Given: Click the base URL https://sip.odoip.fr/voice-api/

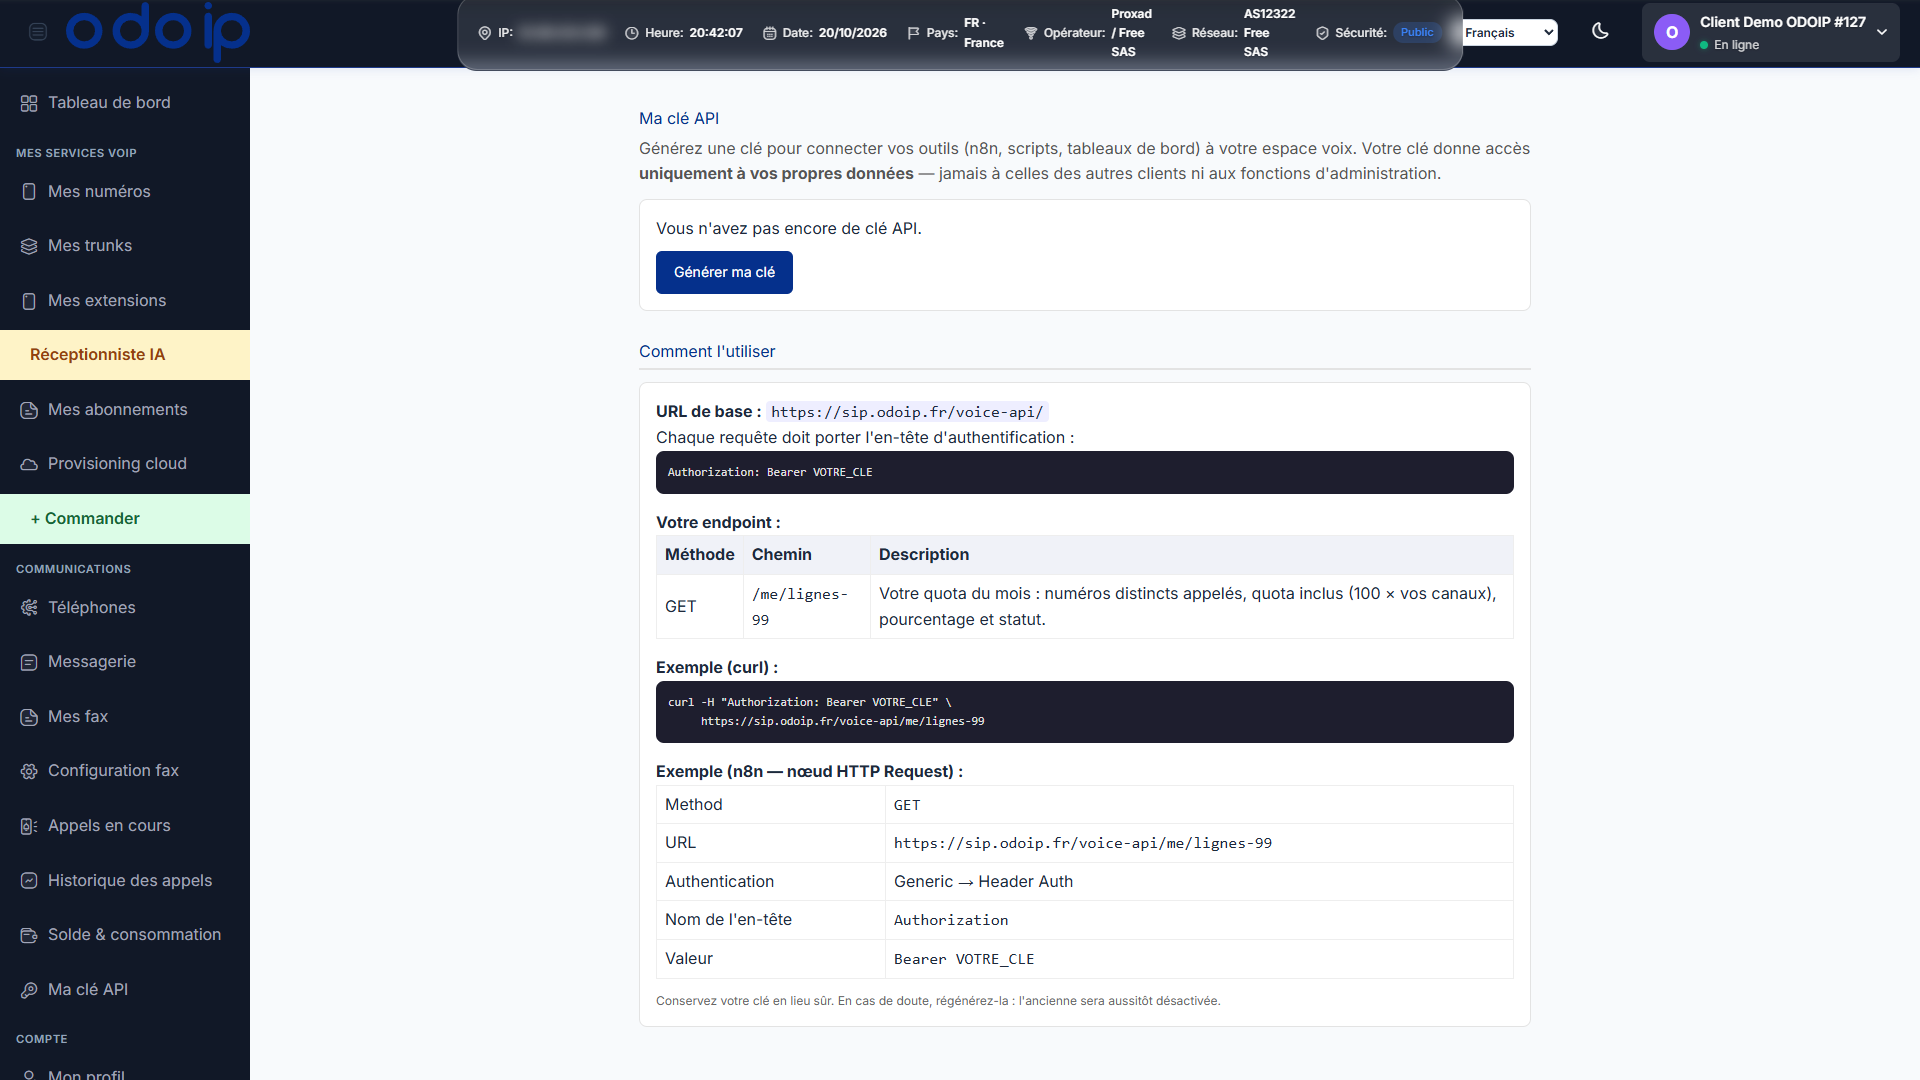Looking at the screenshot, I should click(907, 412).
